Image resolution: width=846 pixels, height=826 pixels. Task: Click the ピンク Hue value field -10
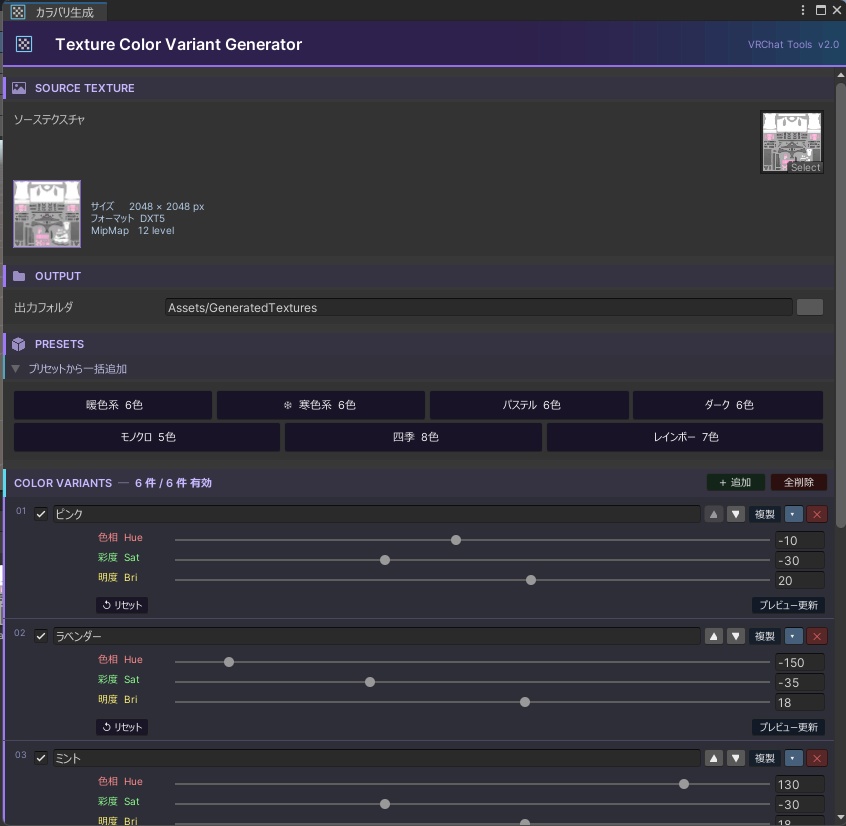800,541
